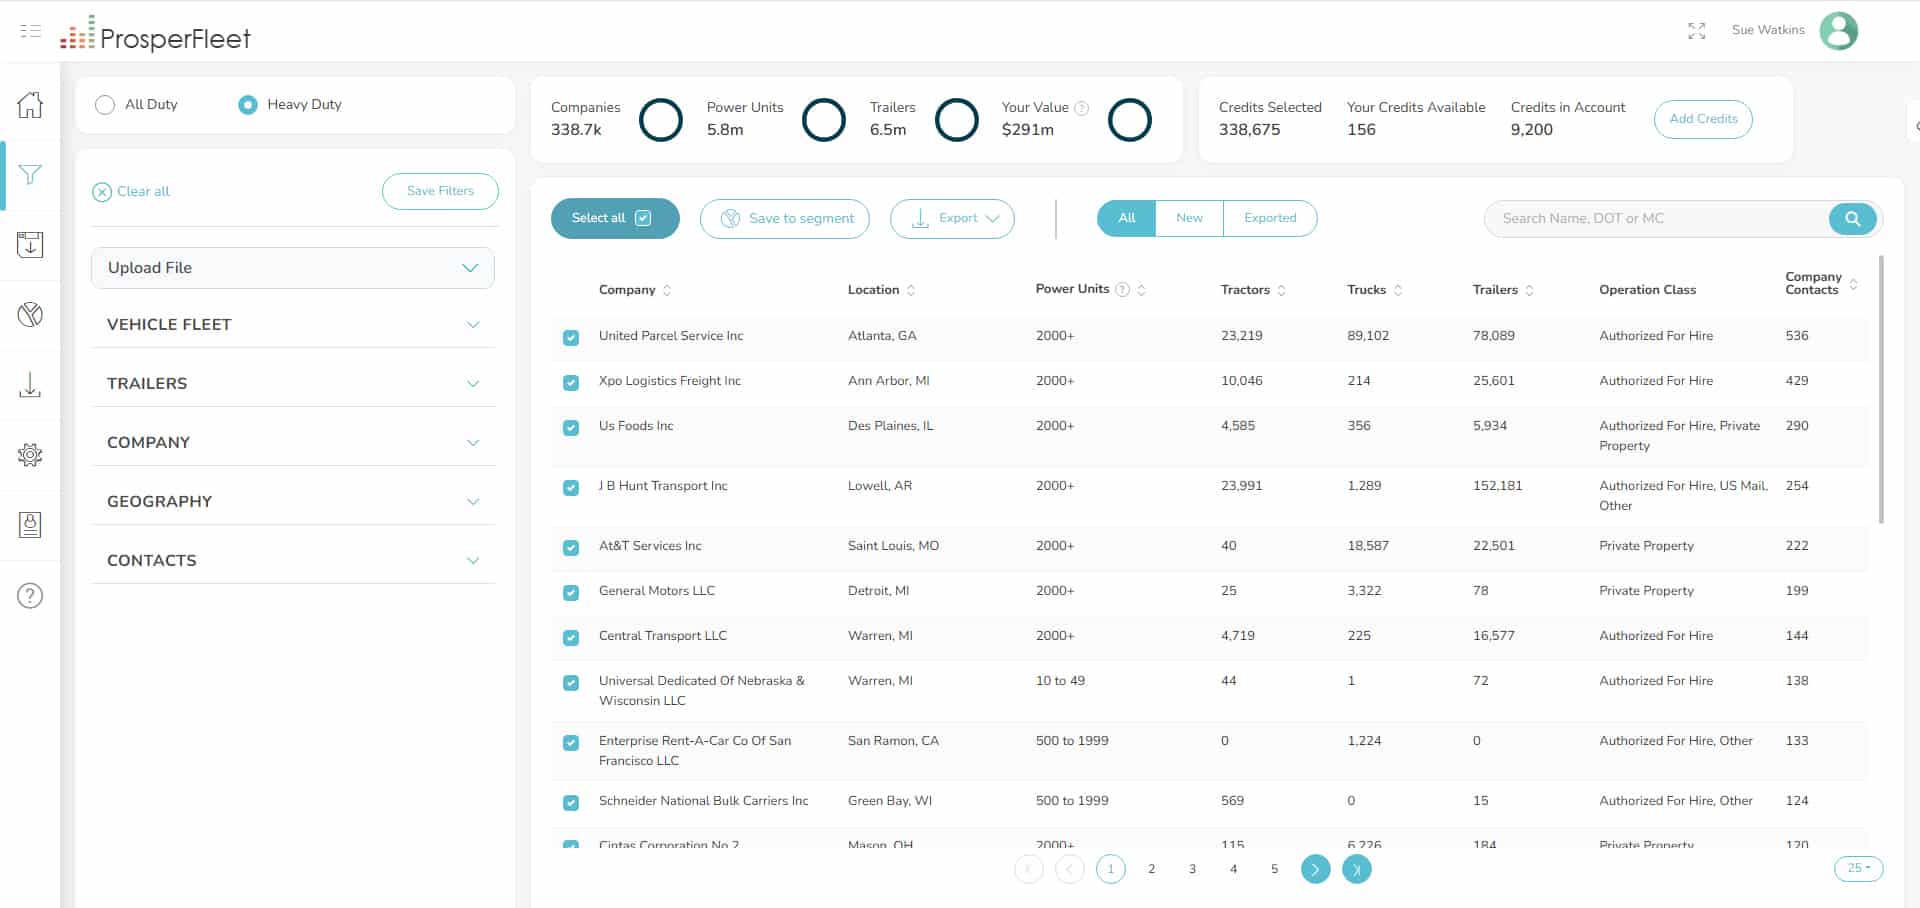
Task: Select the Filter funnel icon in the sidebar
Action: [30, 175]
